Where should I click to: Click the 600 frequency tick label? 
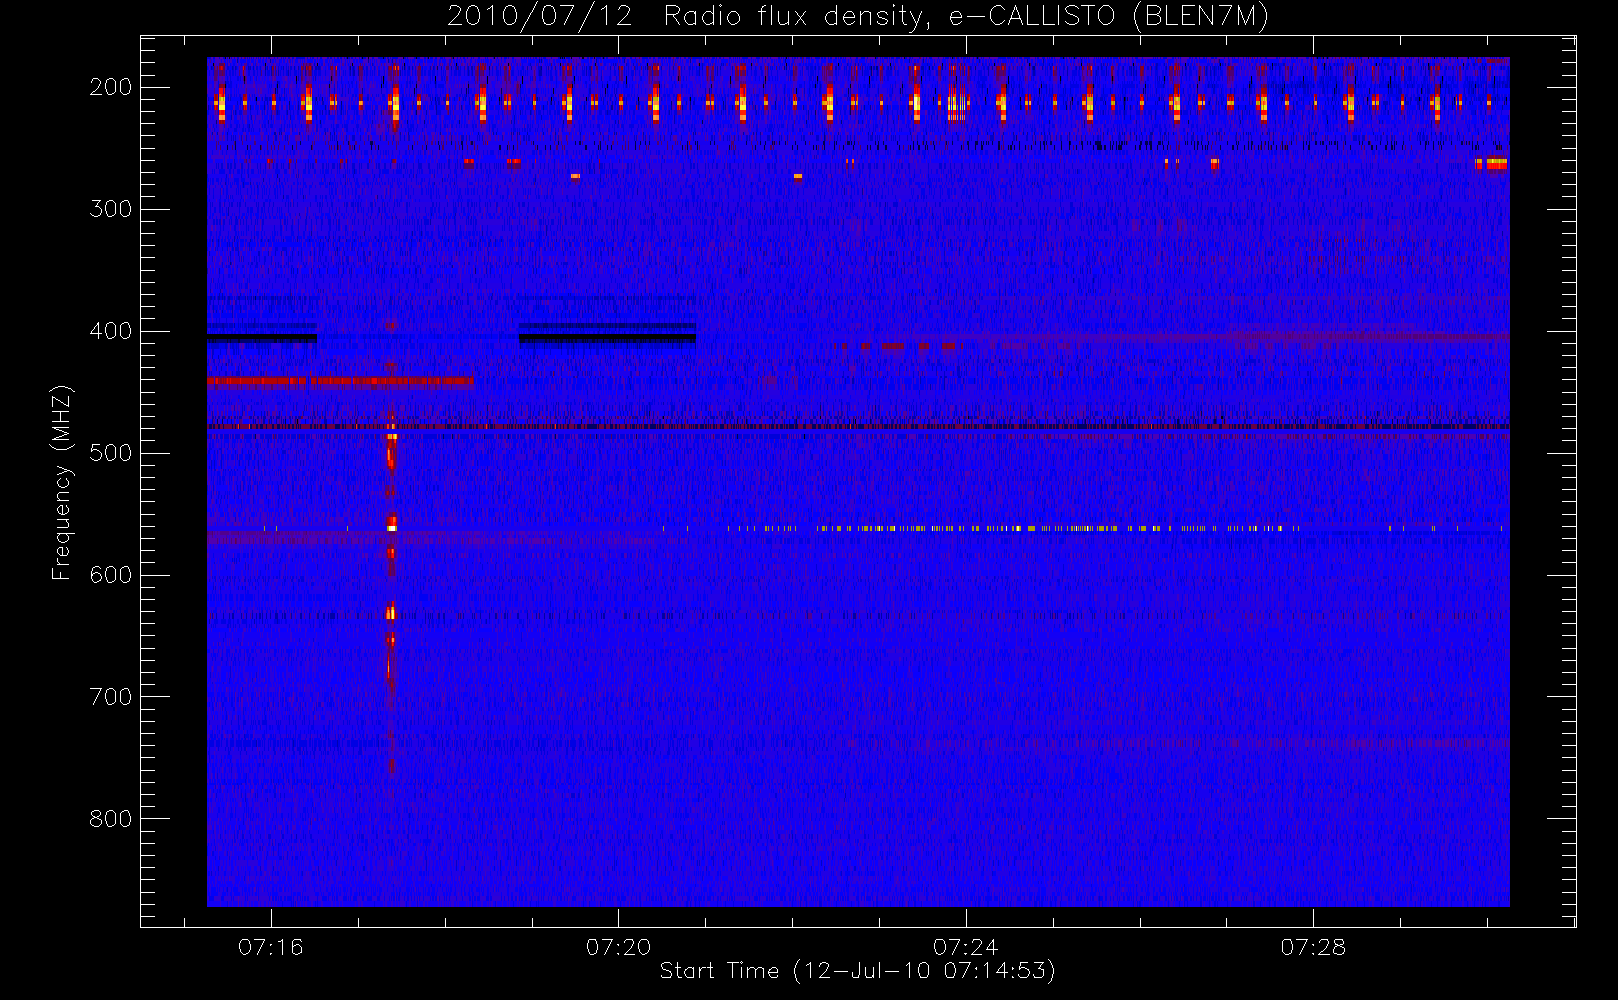[111, 575]
